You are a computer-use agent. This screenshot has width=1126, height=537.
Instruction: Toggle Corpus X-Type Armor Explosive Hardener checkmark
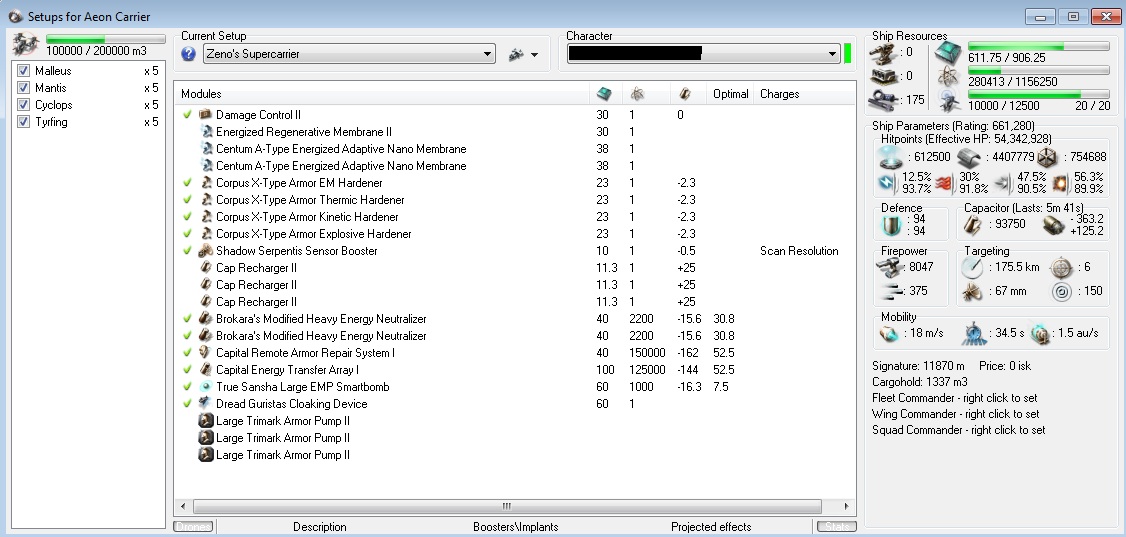[x=188, y=233]
